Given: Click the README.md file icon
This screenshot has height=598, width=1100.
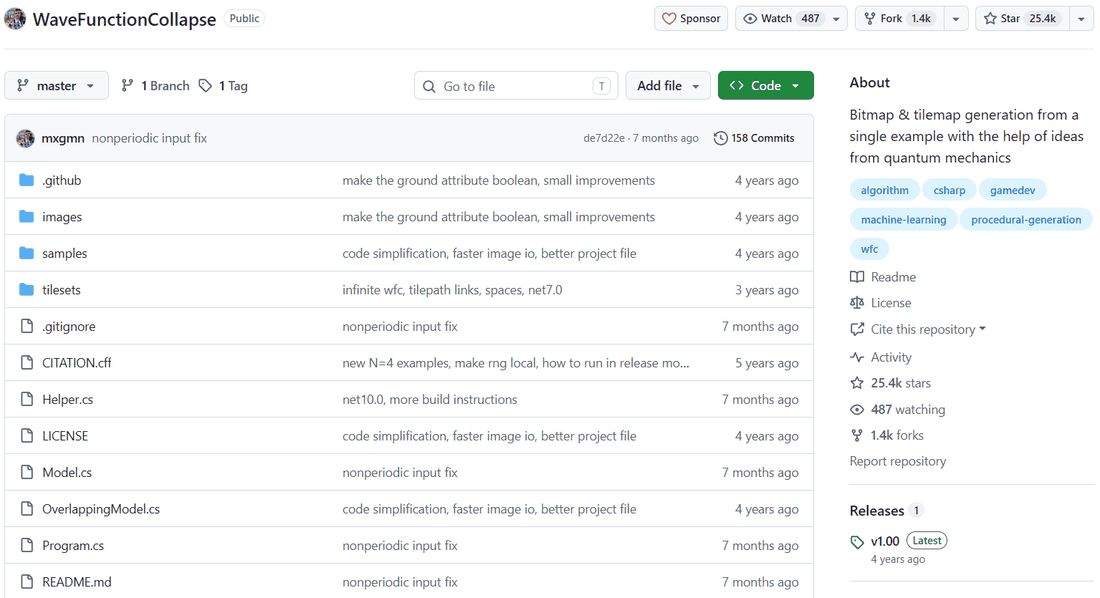Looking at the screenshot, I should coord(27,582).
